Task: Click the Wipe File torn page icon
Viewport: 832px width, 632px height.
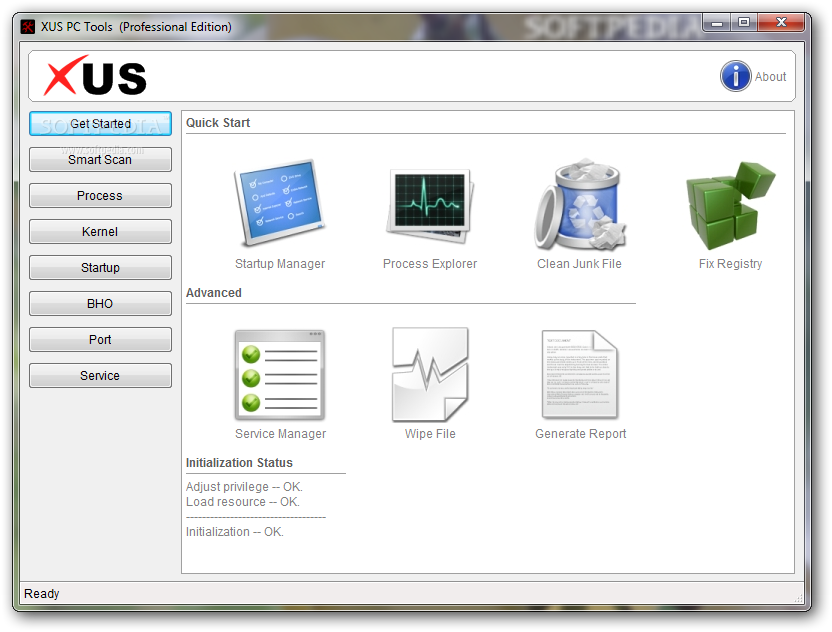Action: pyautogui.click(x=430, y=375)
